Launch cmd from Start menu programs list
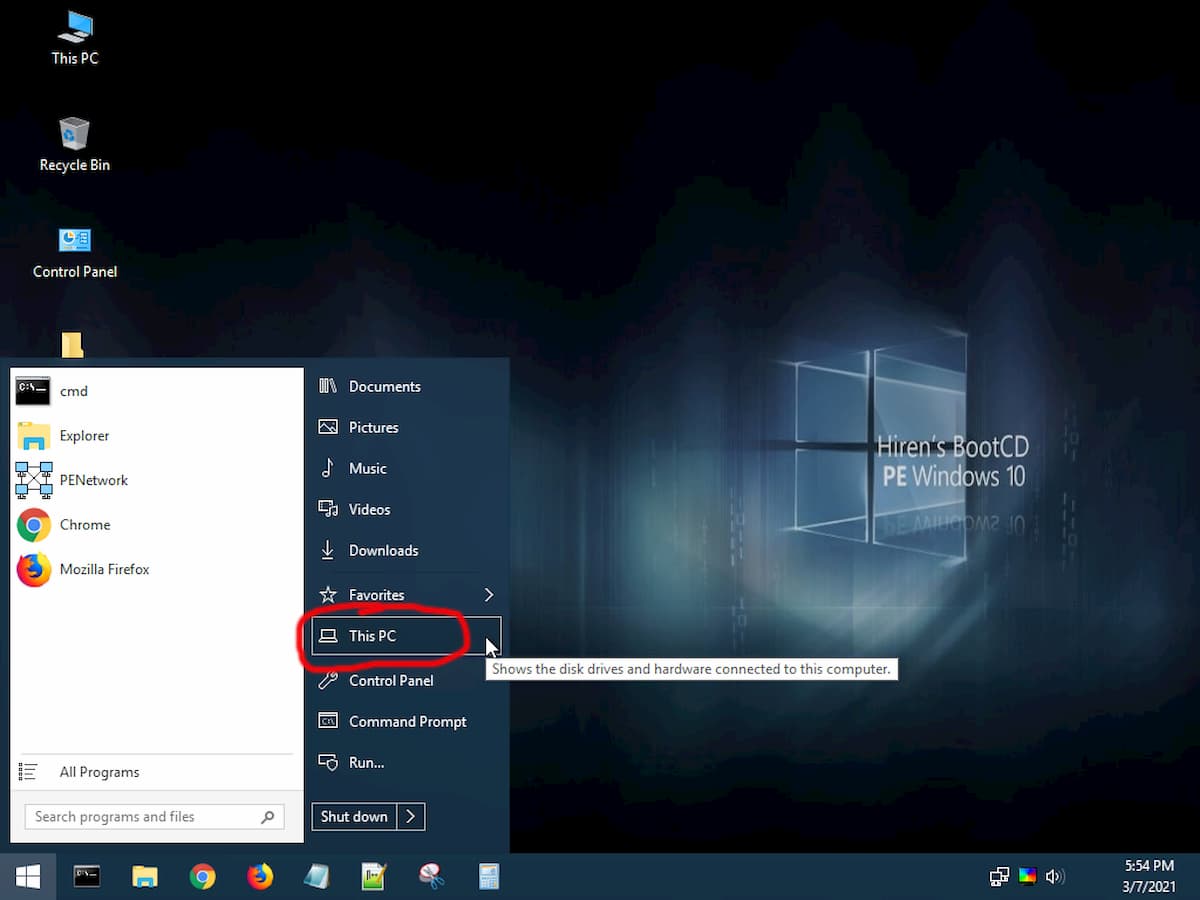 tap(157, 391)
